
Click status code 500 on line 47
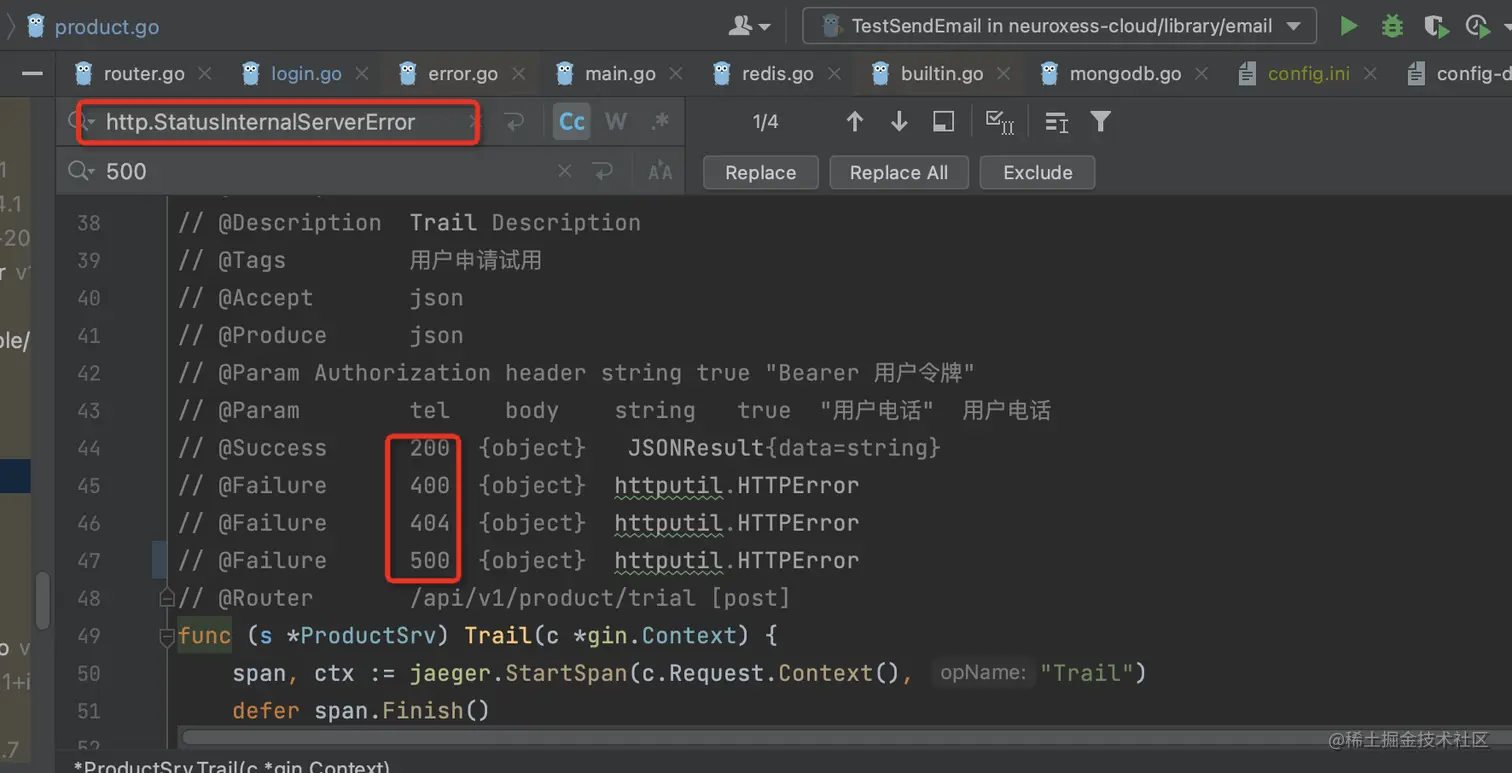pos(430,561)
